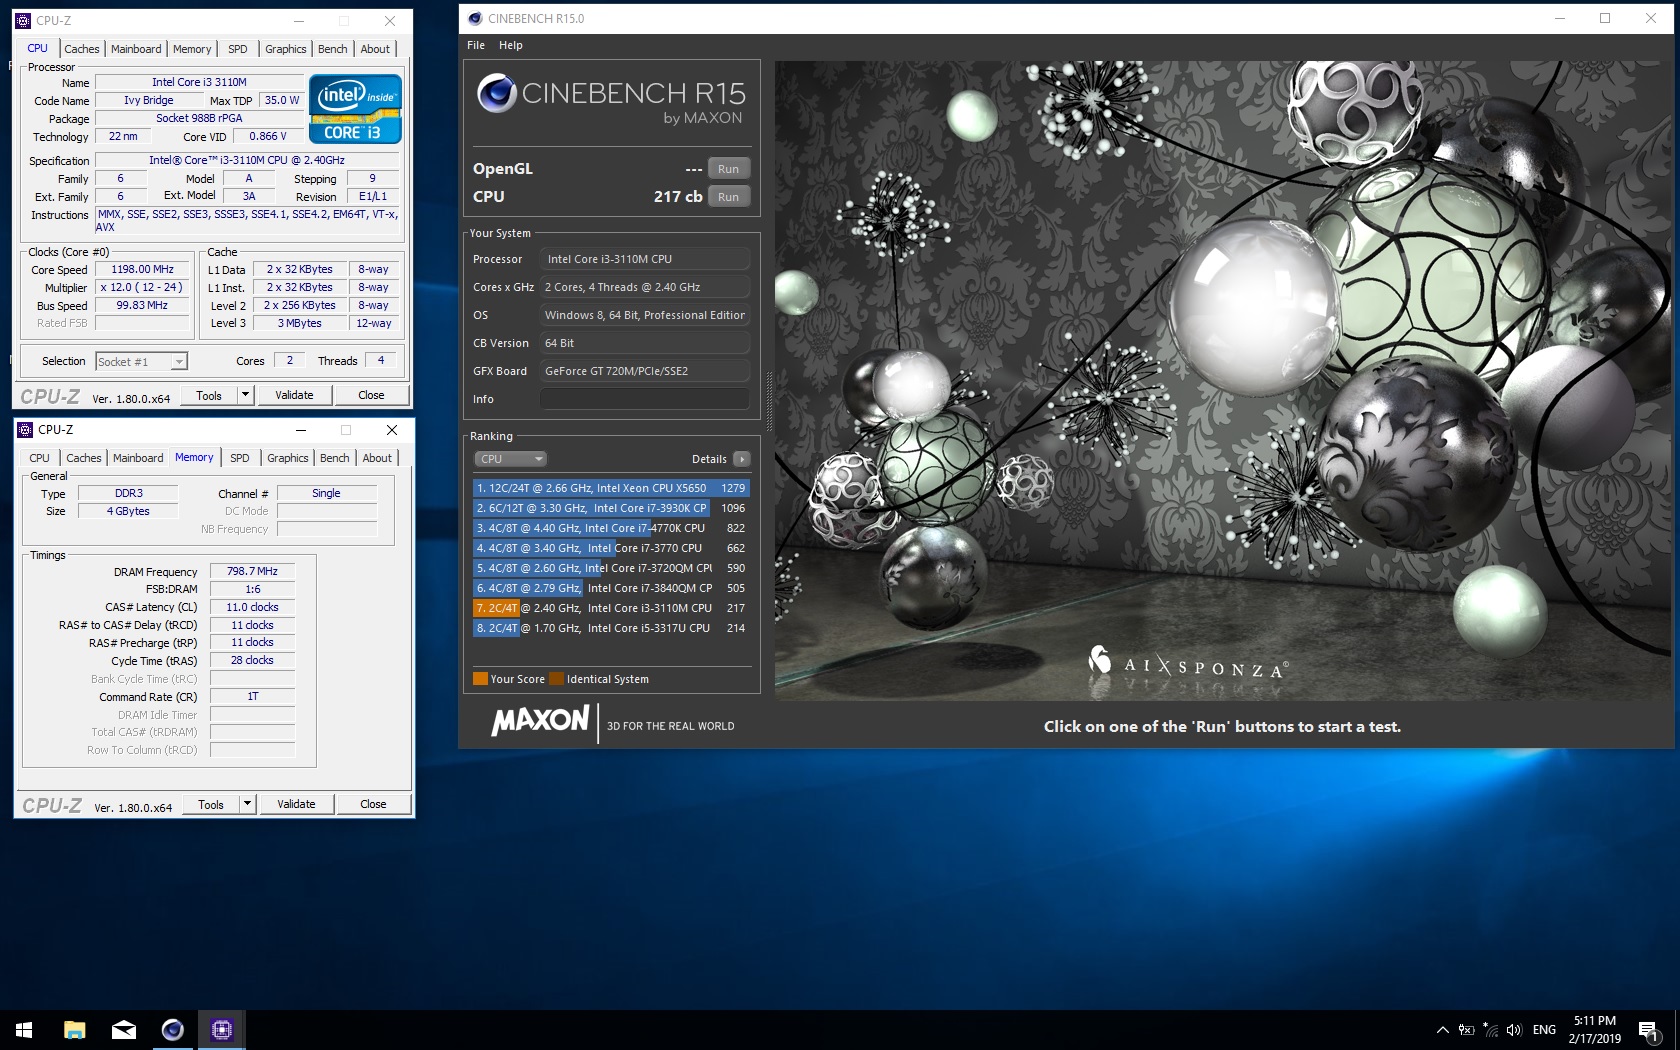Click Close button in top CPU-Z
This screenshot has width=1680, height=1050.
371,395
